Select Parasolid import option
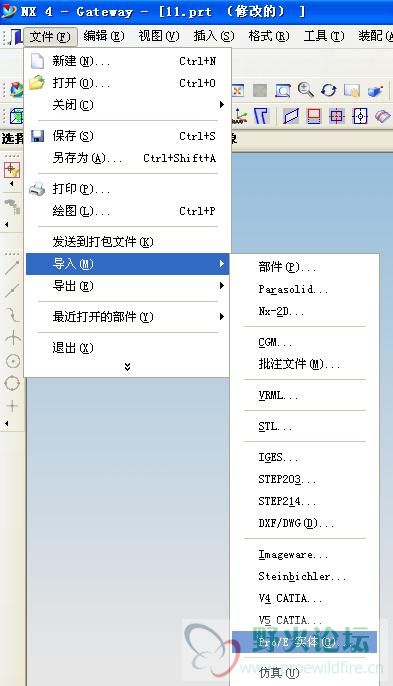Image resolution: width=393 pixels, height=686 pixels. (304, 289)
